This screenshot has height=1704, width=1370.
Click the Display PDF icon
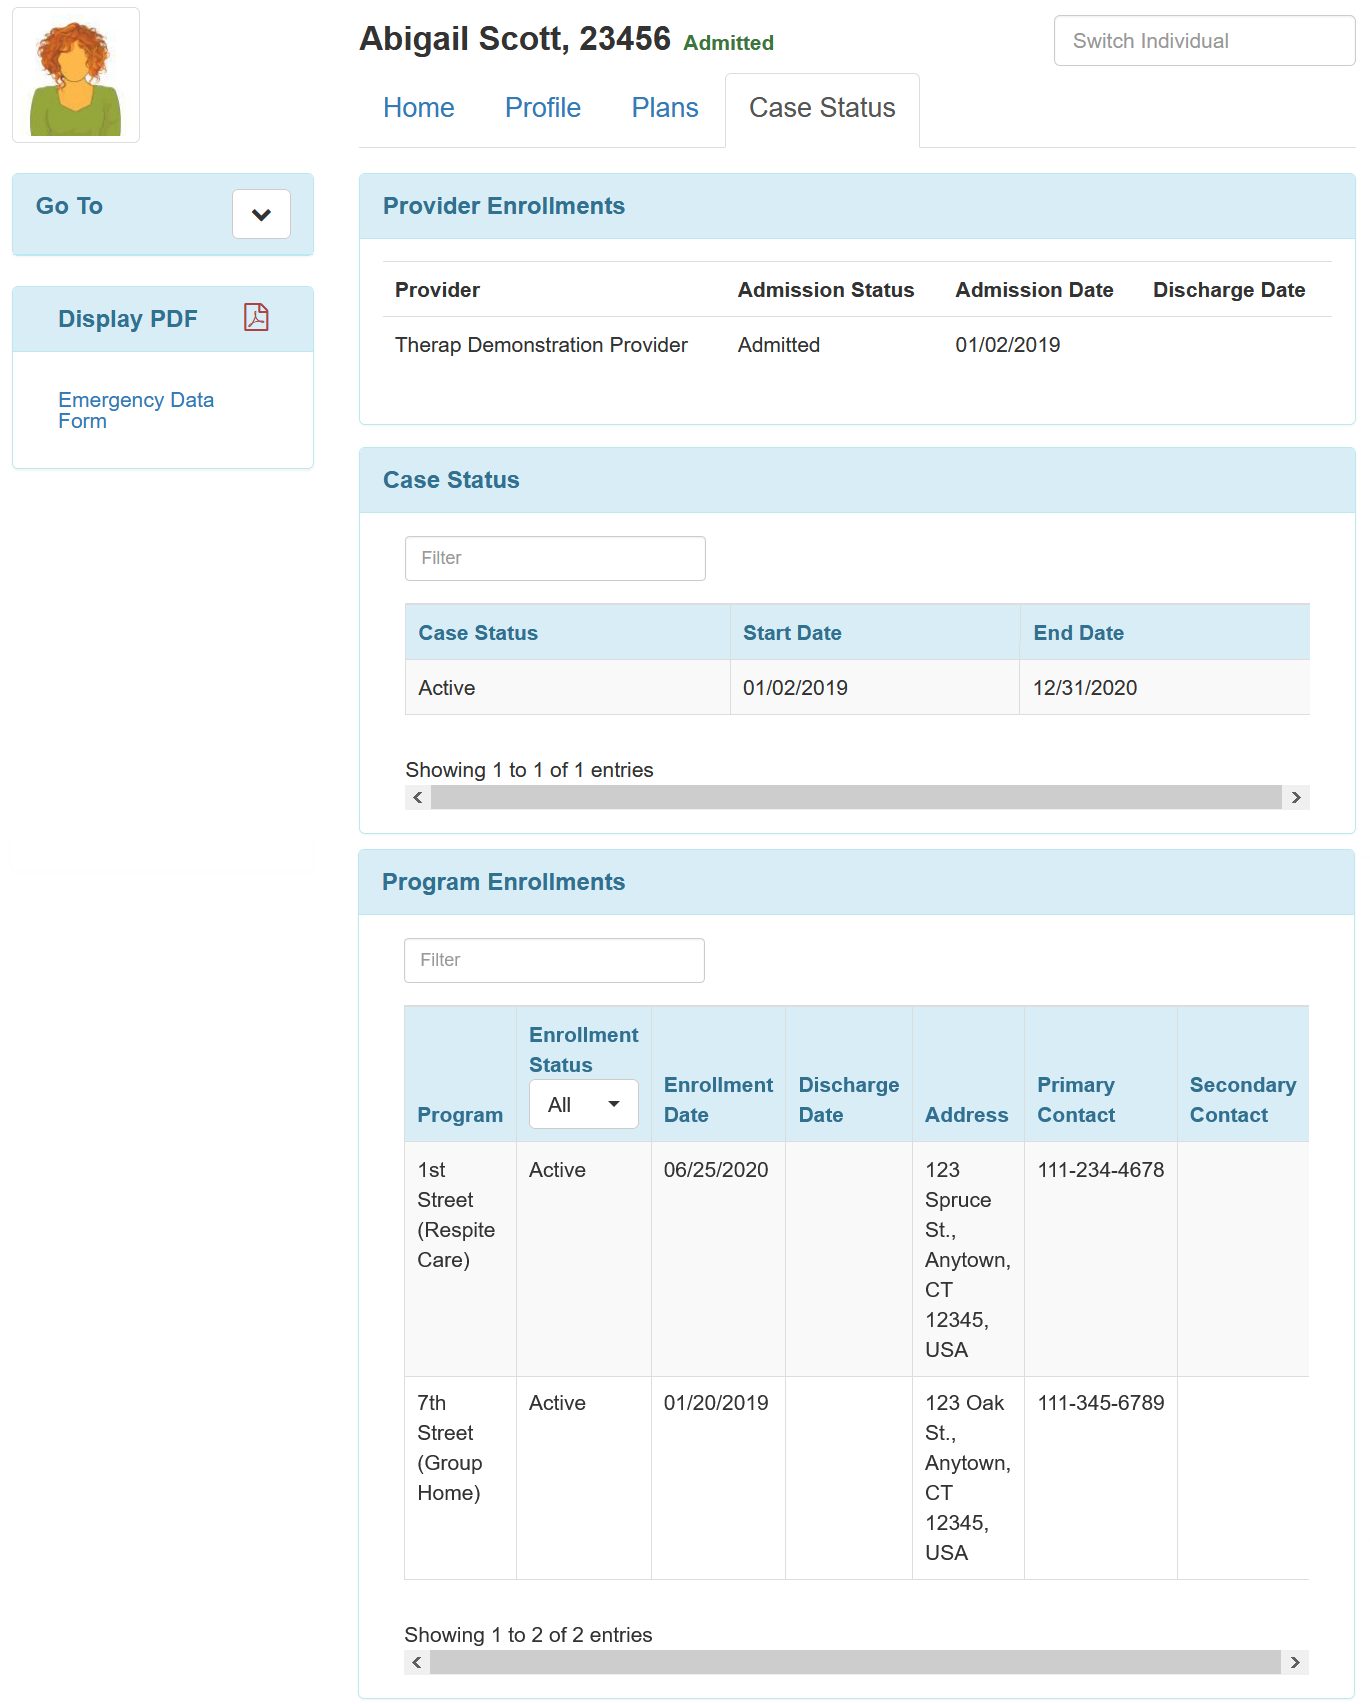pos(256,317)
